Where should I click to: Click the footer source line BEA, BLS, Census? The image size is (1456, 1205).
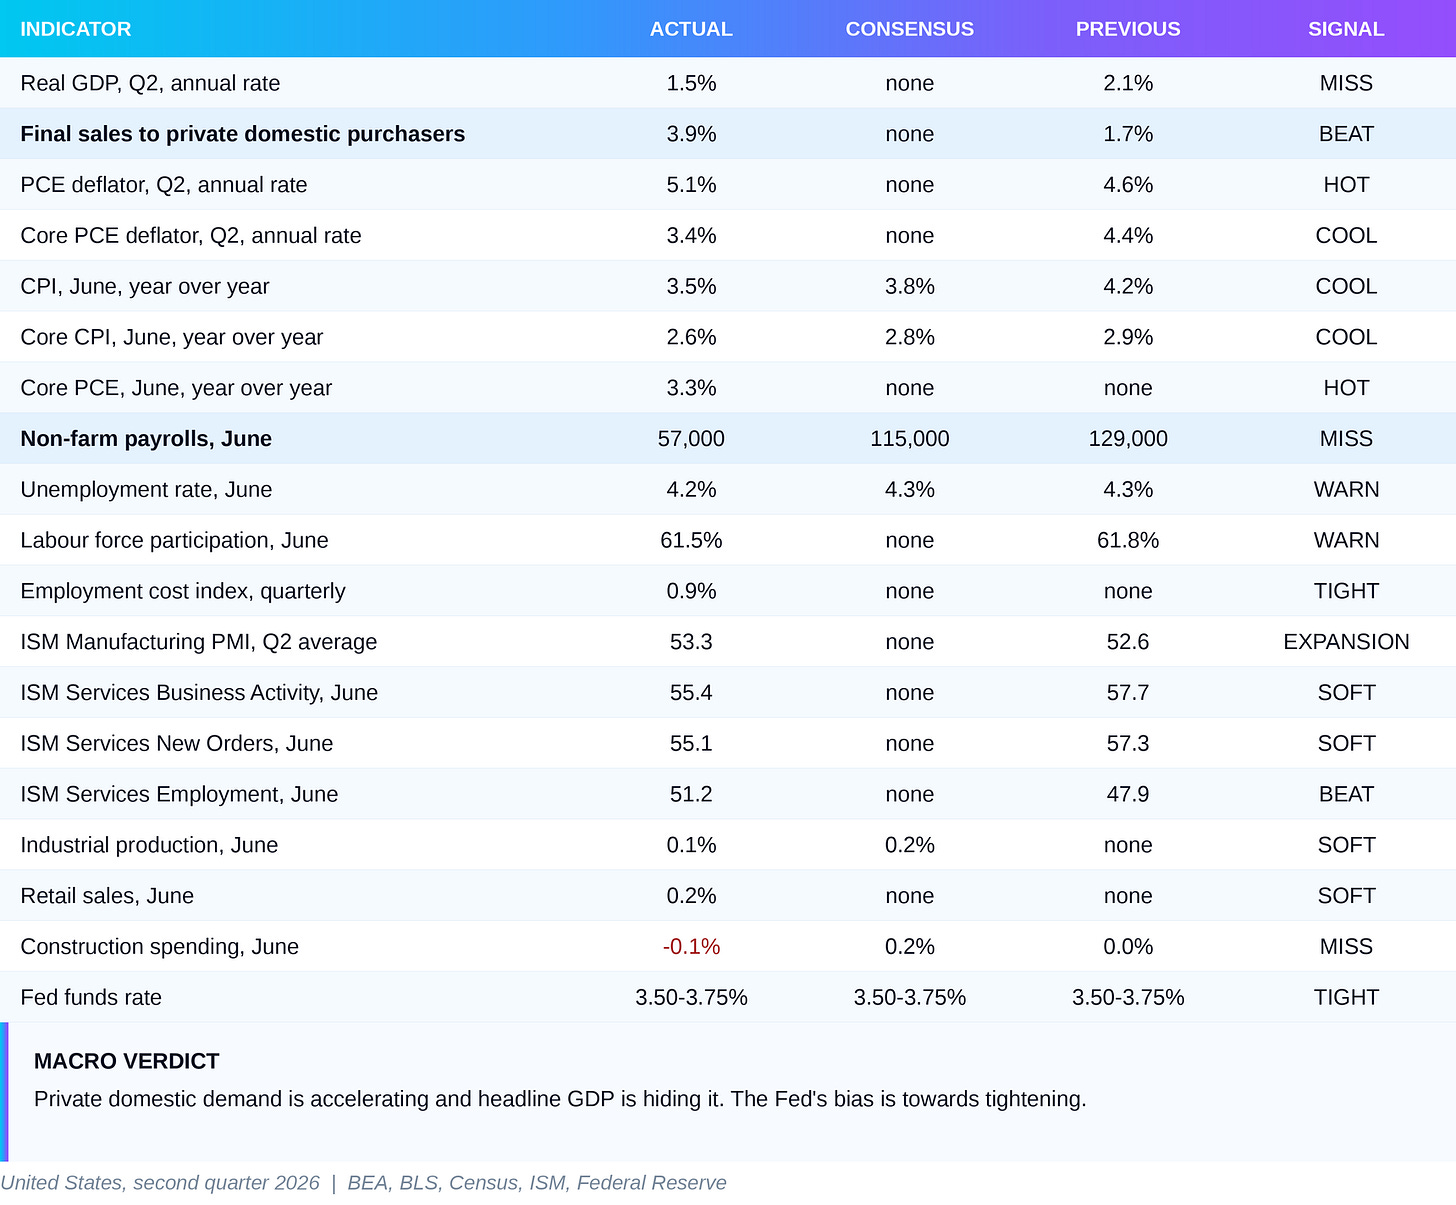(x=537, y=1183)
